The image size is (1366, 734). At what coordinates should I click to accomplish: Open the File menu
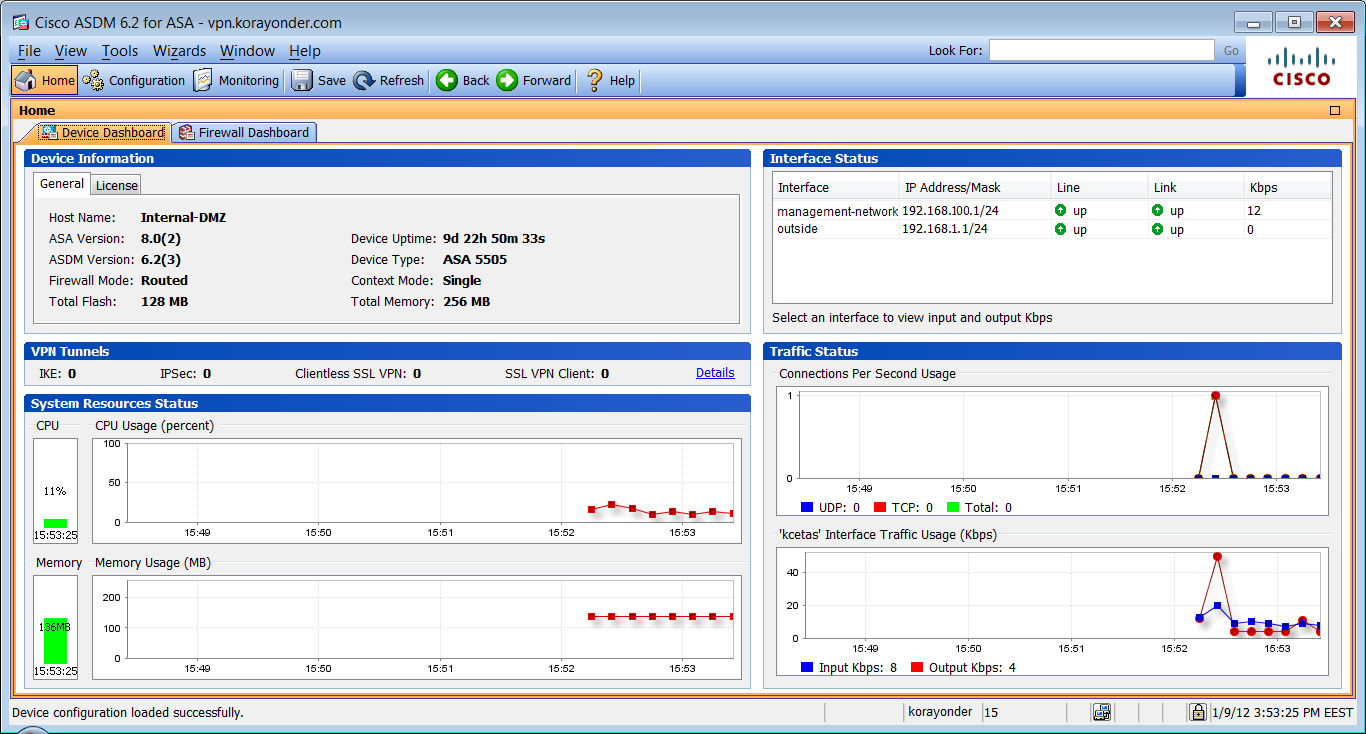[x=29, y=51]
